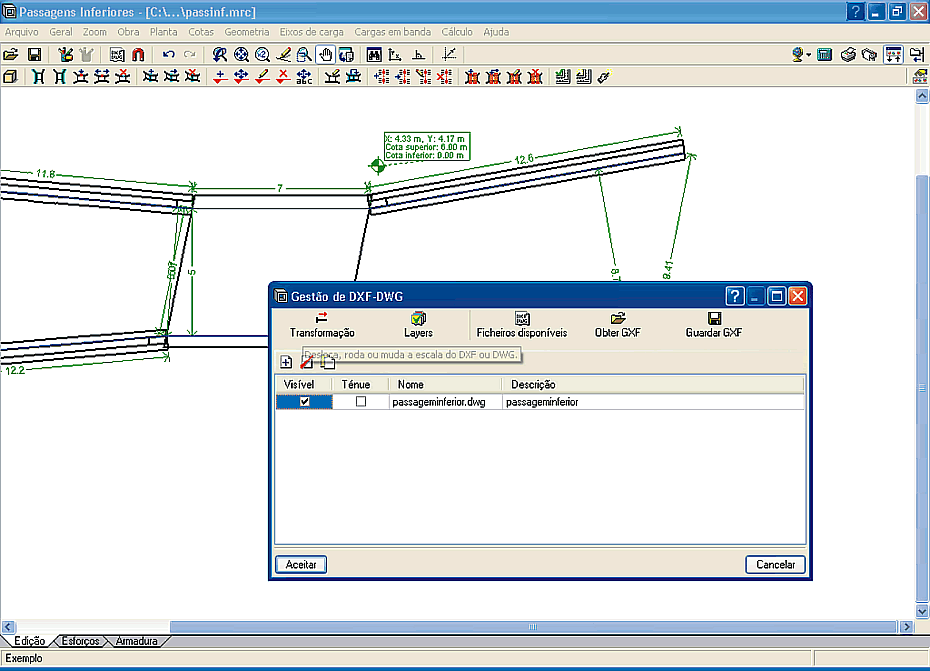The width and height of the screenshot is (930, 671).
Task: Click the Guardar GXF icon
Action: (x=713, y=319)
